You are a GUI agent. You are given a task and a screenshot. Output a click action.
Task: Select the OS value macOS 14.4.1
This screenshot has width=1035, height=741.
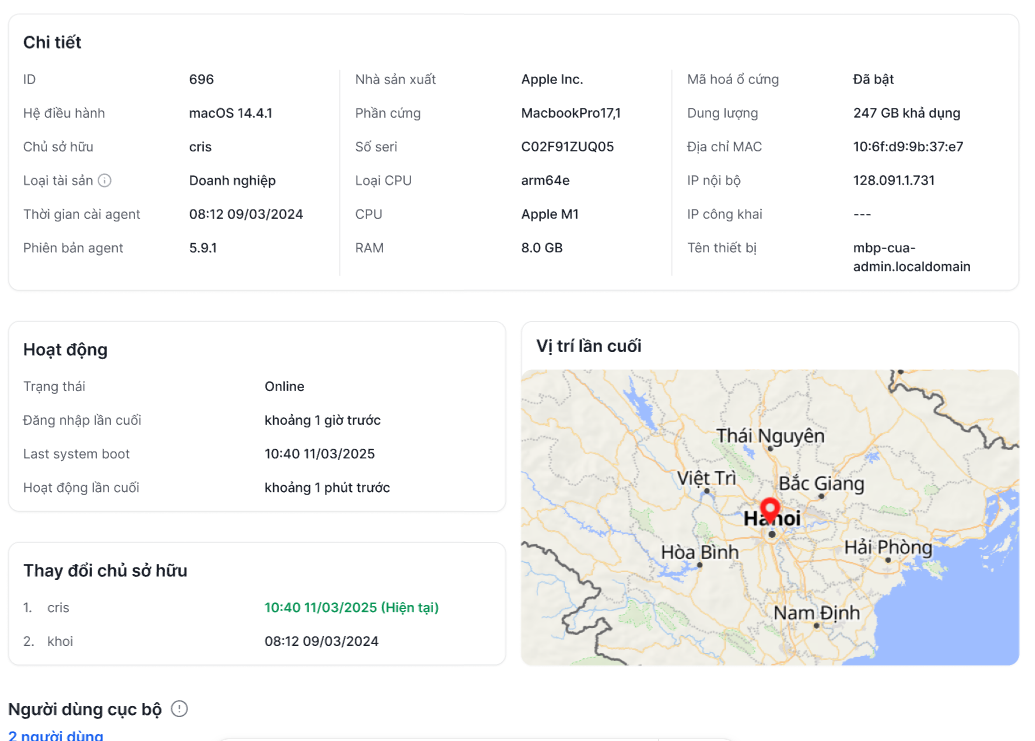pos(230,113)
